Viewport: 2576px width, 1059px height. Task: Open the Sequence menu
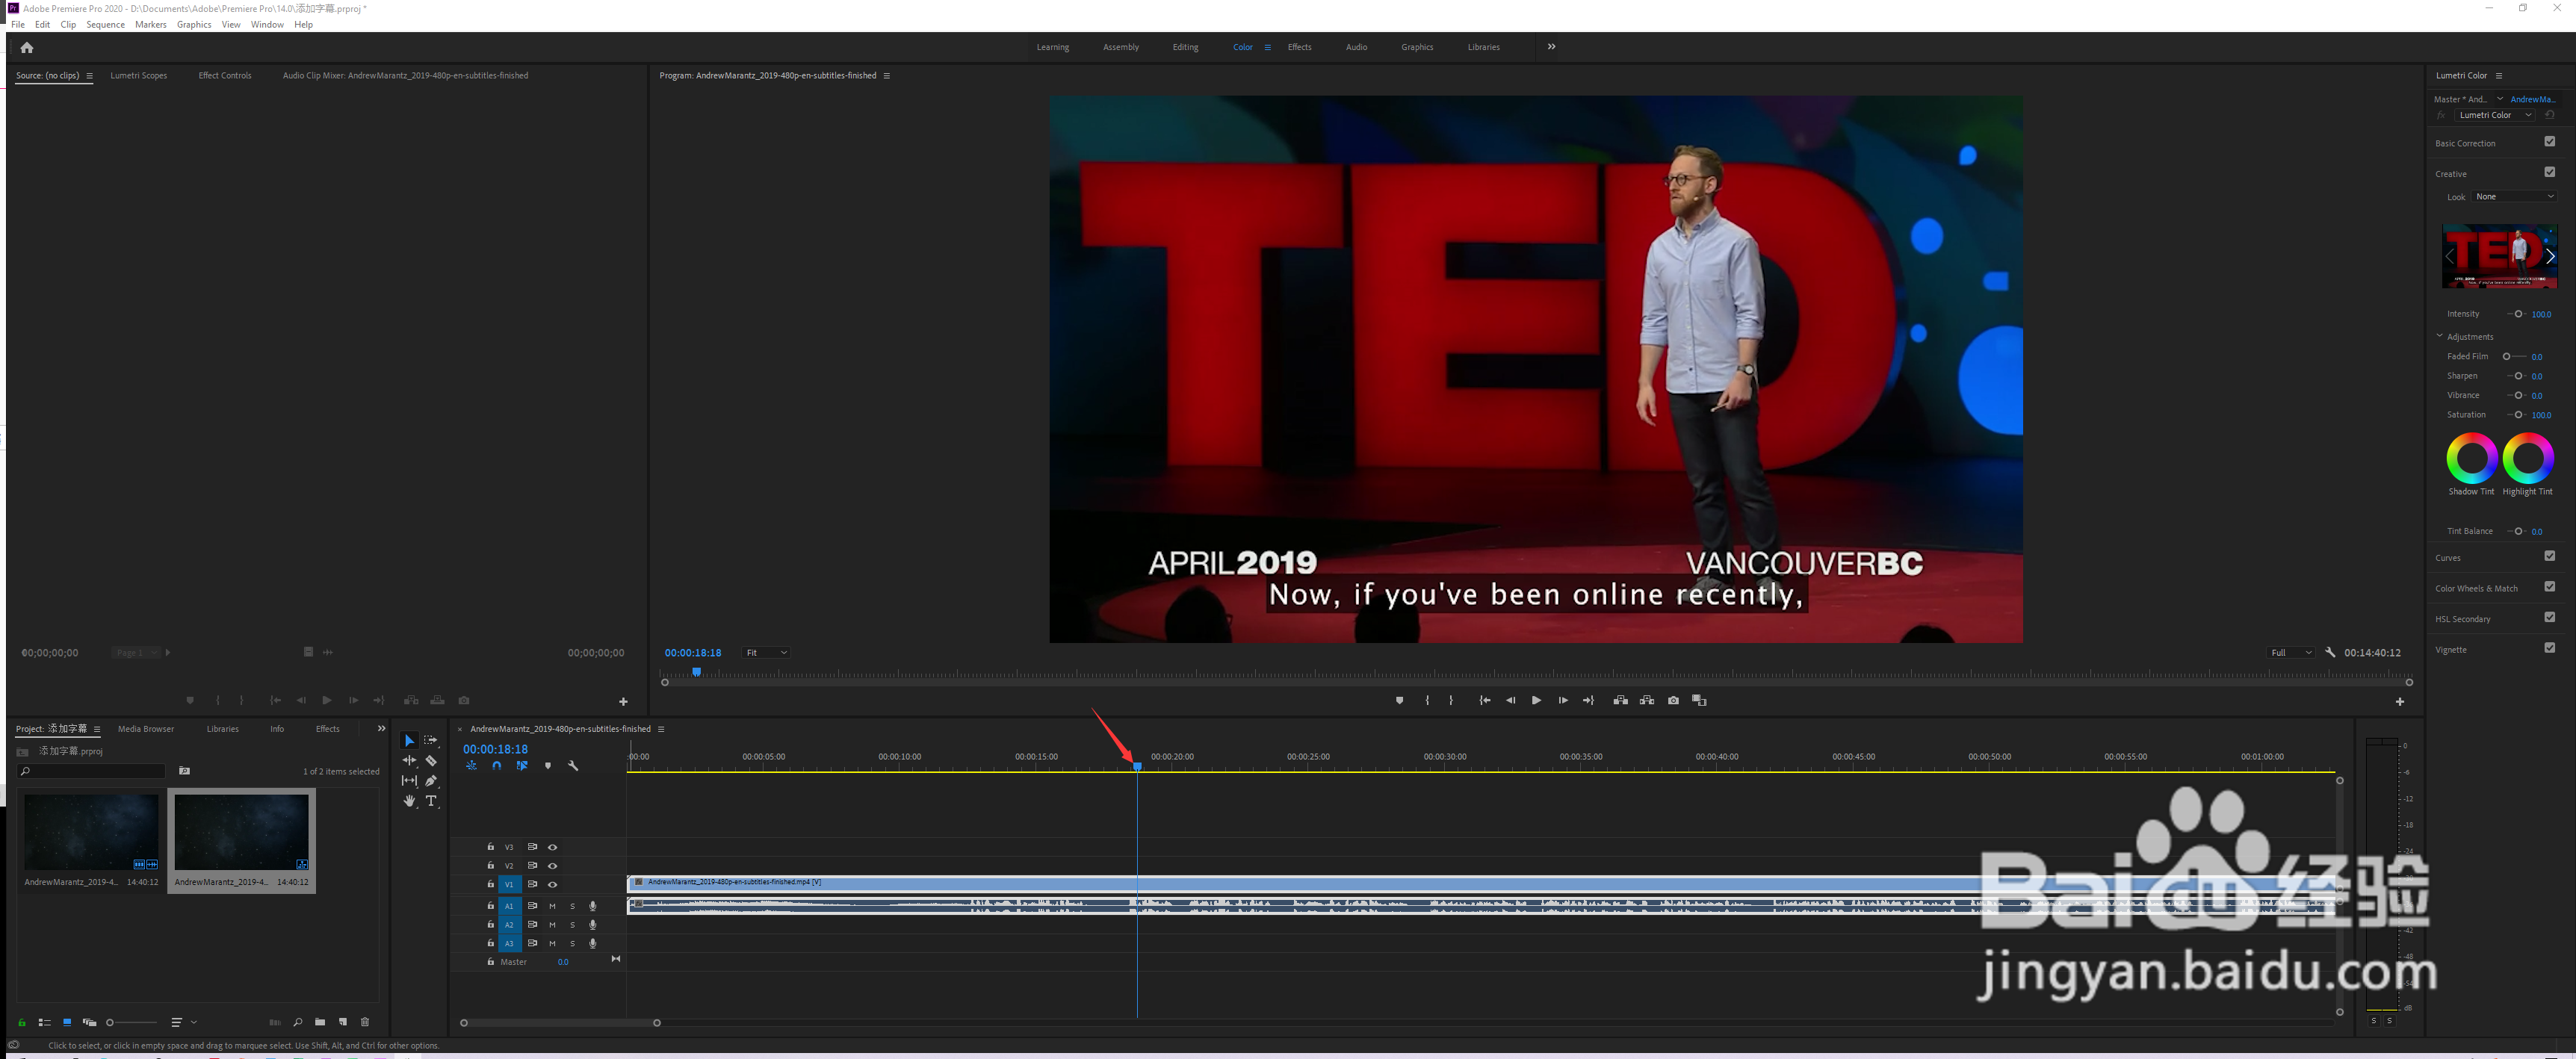[x=105, y=25]
